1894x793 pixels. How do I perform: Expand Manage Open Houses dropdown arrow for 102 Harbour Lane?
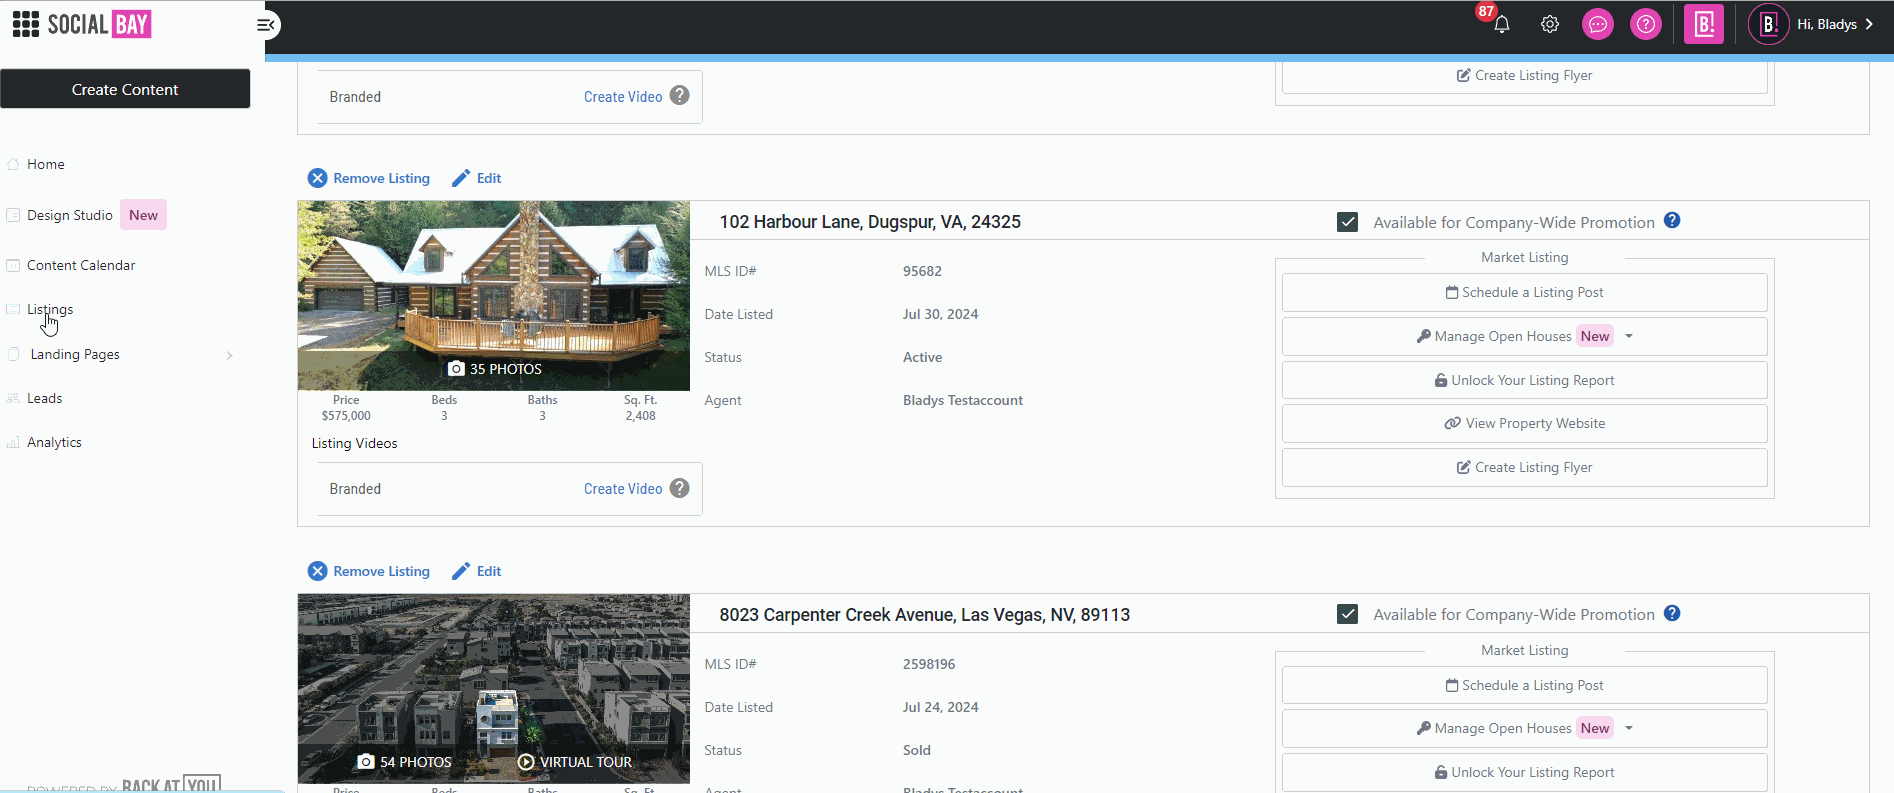1629,336
